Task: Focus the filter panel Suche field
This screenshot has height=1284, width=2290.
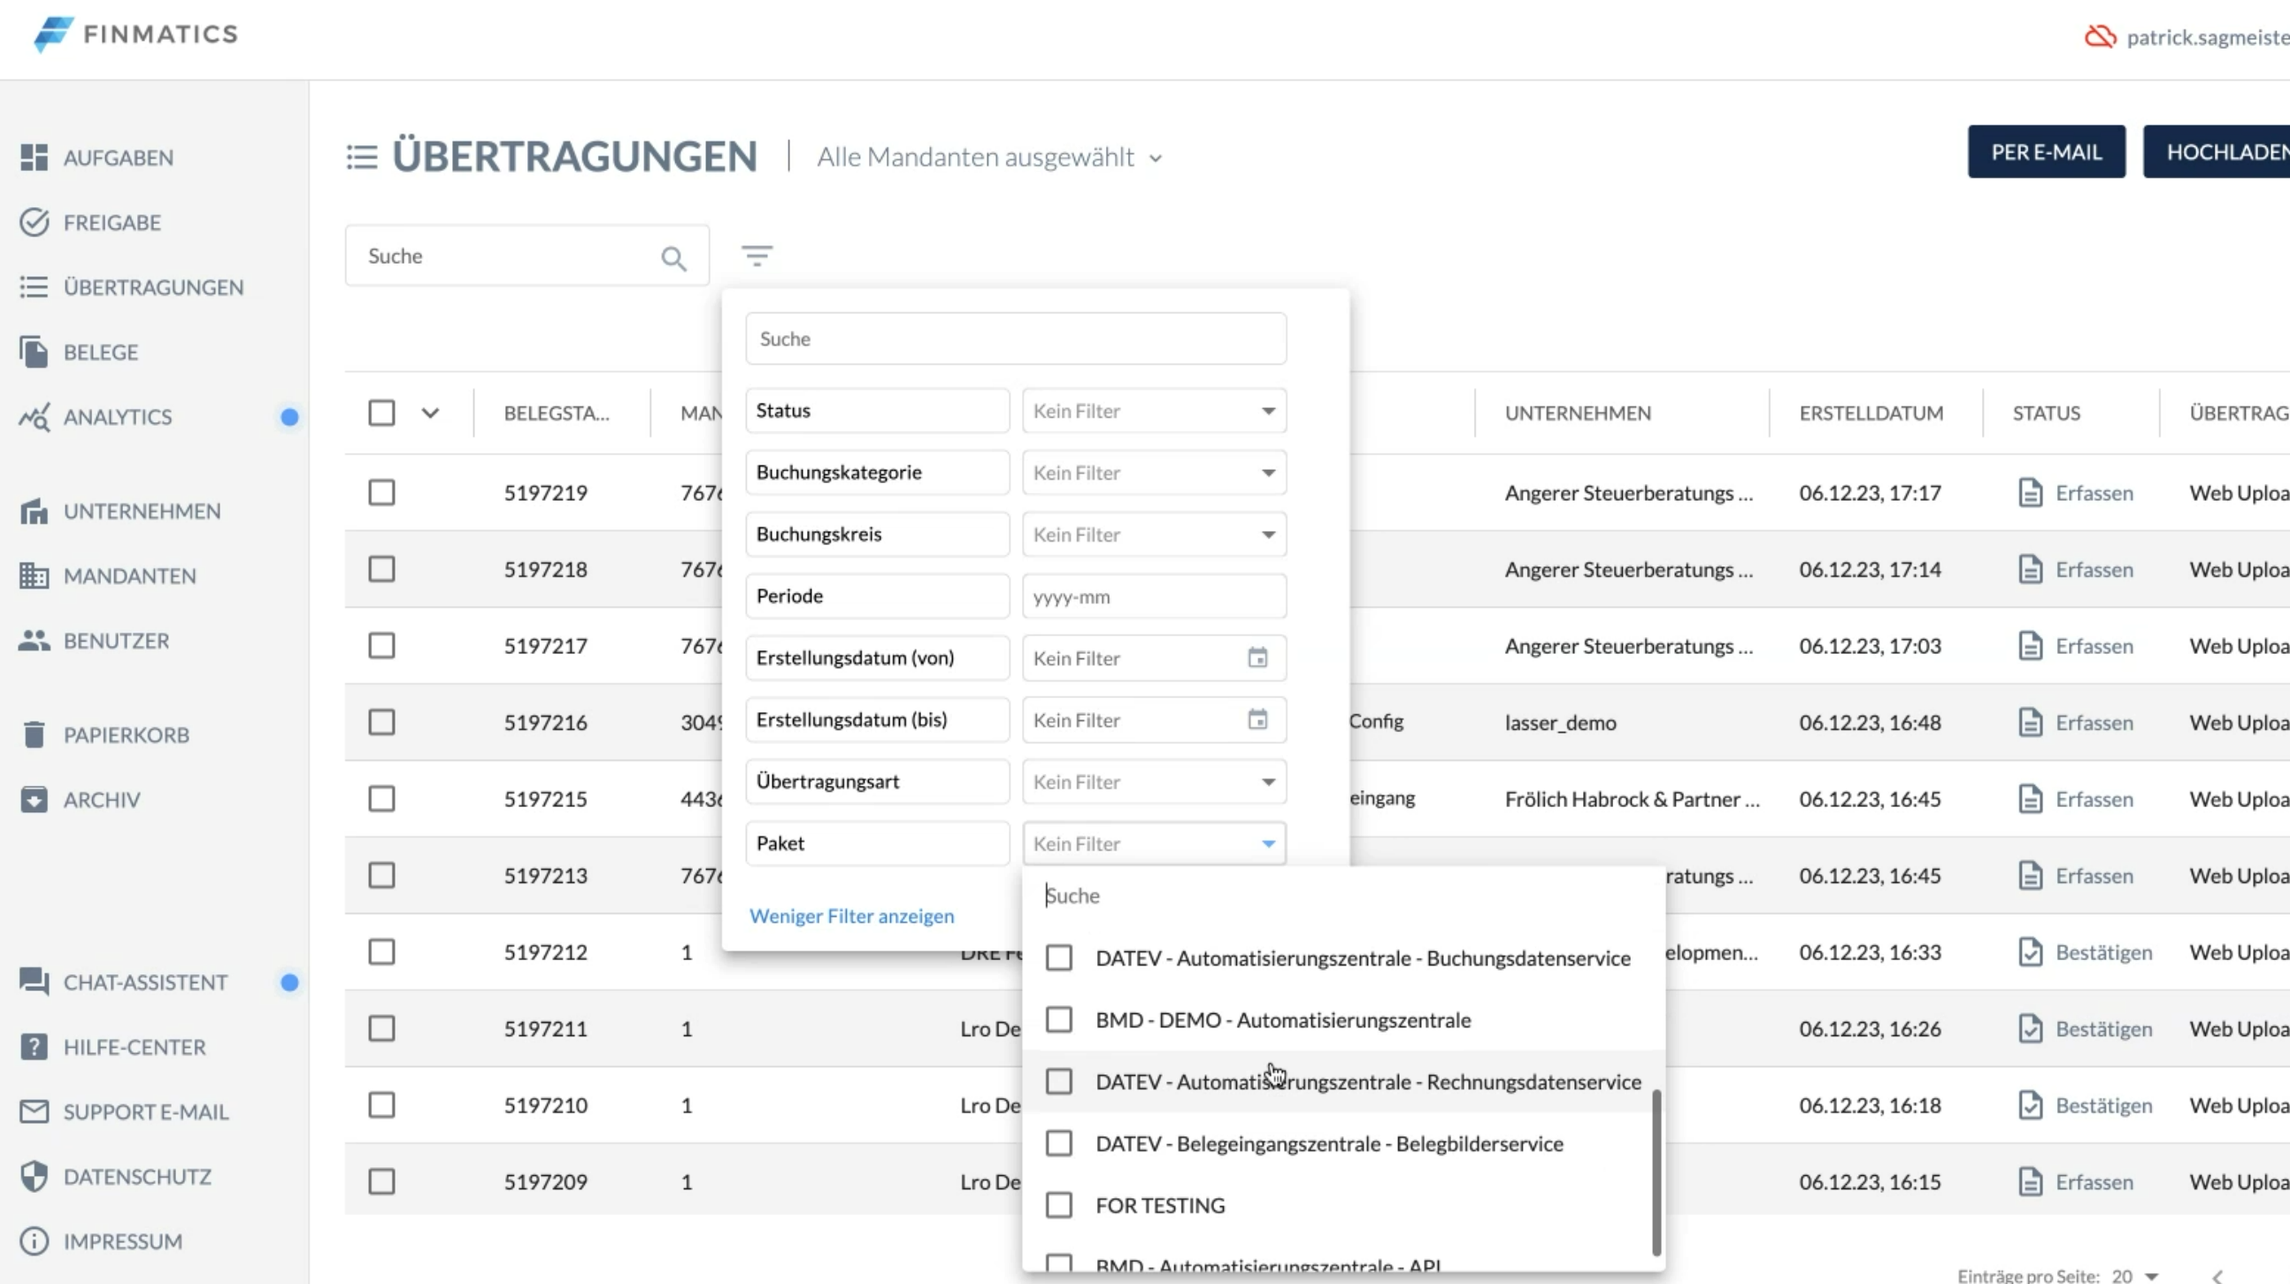Action: tap(1015, 339)
